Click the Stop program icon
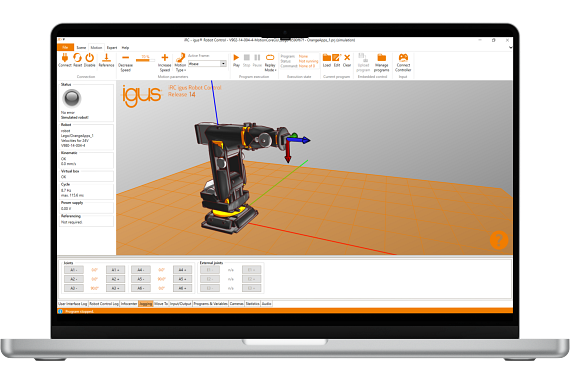 (246, 57)
